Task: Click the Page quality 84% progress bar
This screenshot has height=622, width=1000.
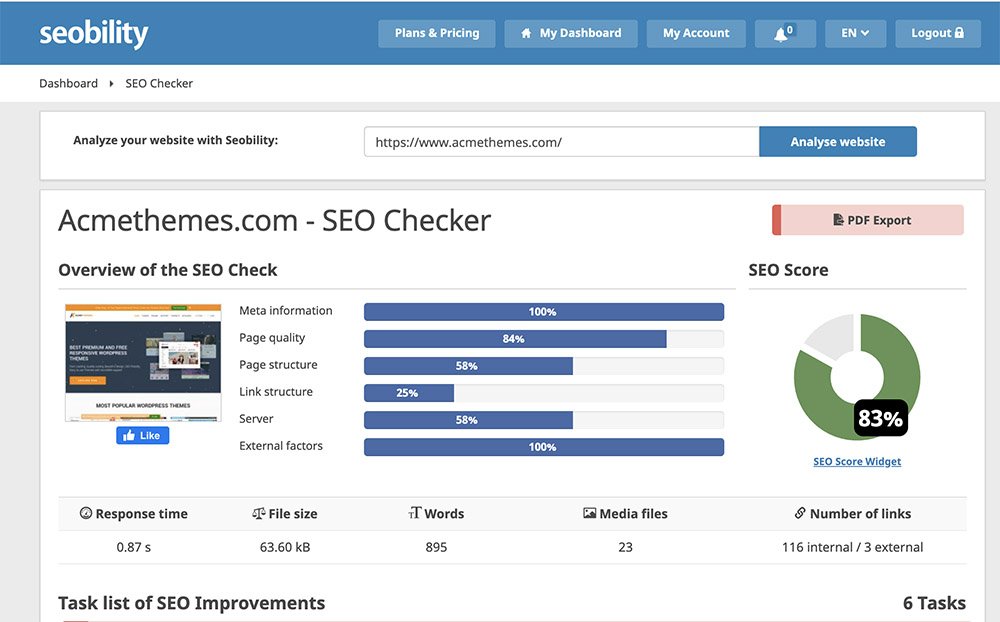Action: 543,339
